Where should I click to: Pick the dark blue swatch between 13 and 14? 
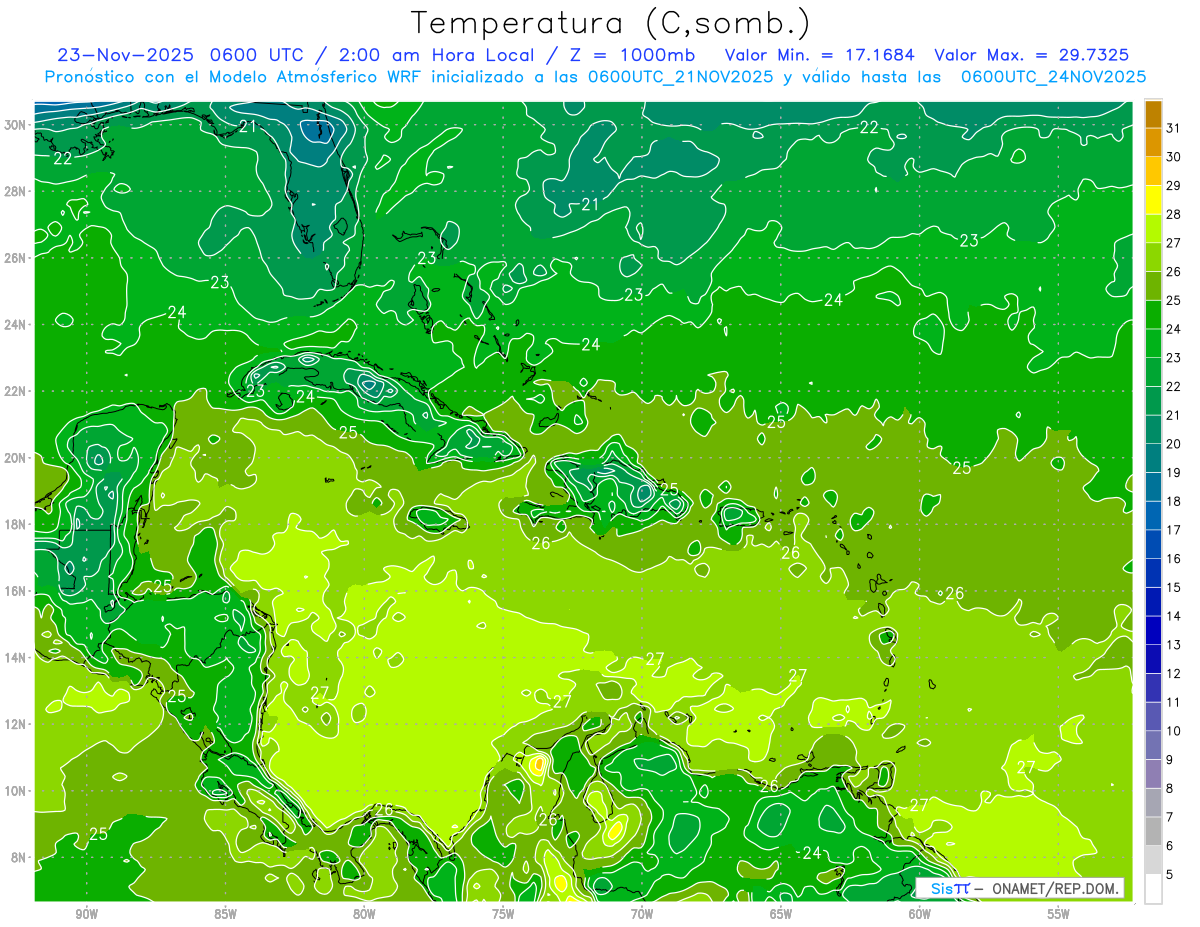click(1153, 631)
